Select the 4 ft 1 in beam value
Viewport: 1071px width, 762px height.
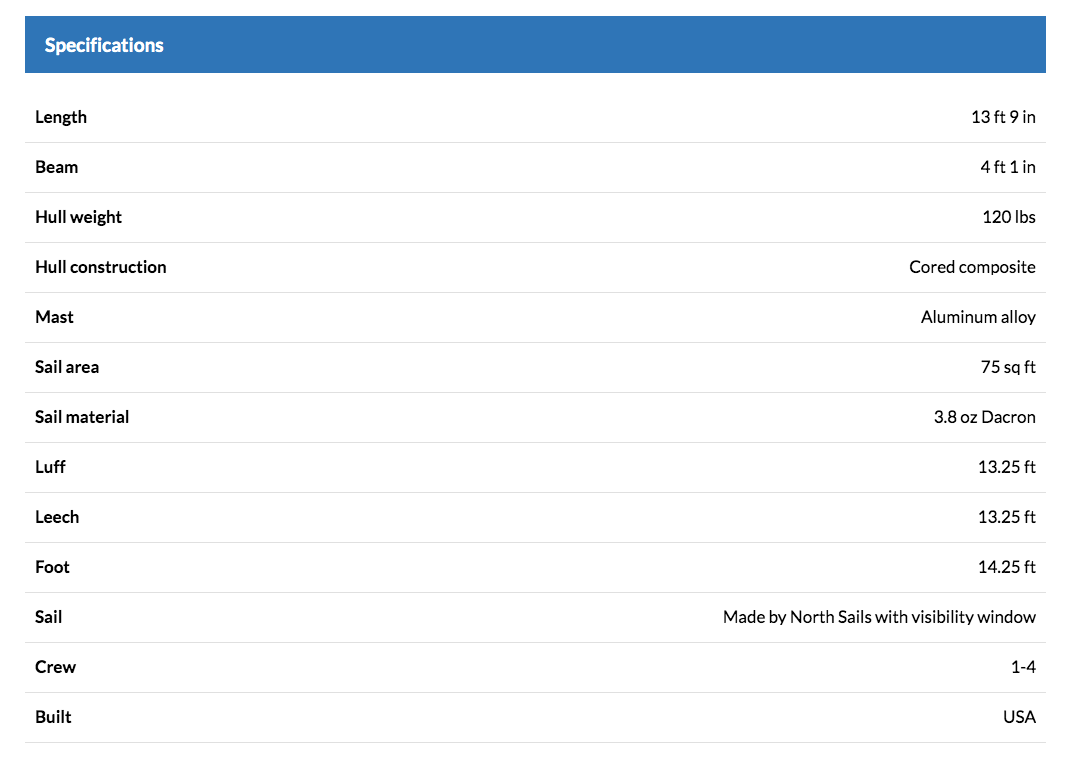click(1007, 167)
